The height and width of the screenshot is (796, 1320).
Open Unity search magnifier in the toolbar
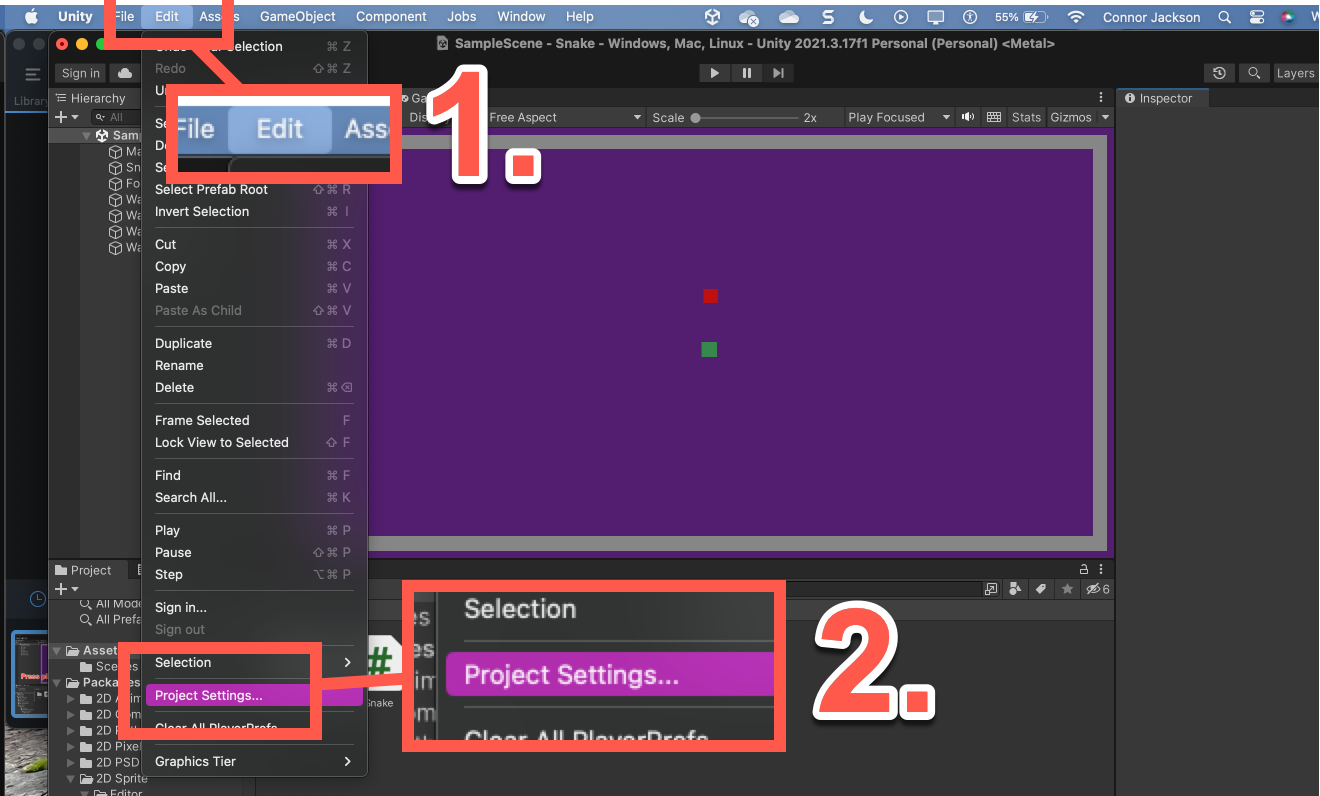(1253, 73)
